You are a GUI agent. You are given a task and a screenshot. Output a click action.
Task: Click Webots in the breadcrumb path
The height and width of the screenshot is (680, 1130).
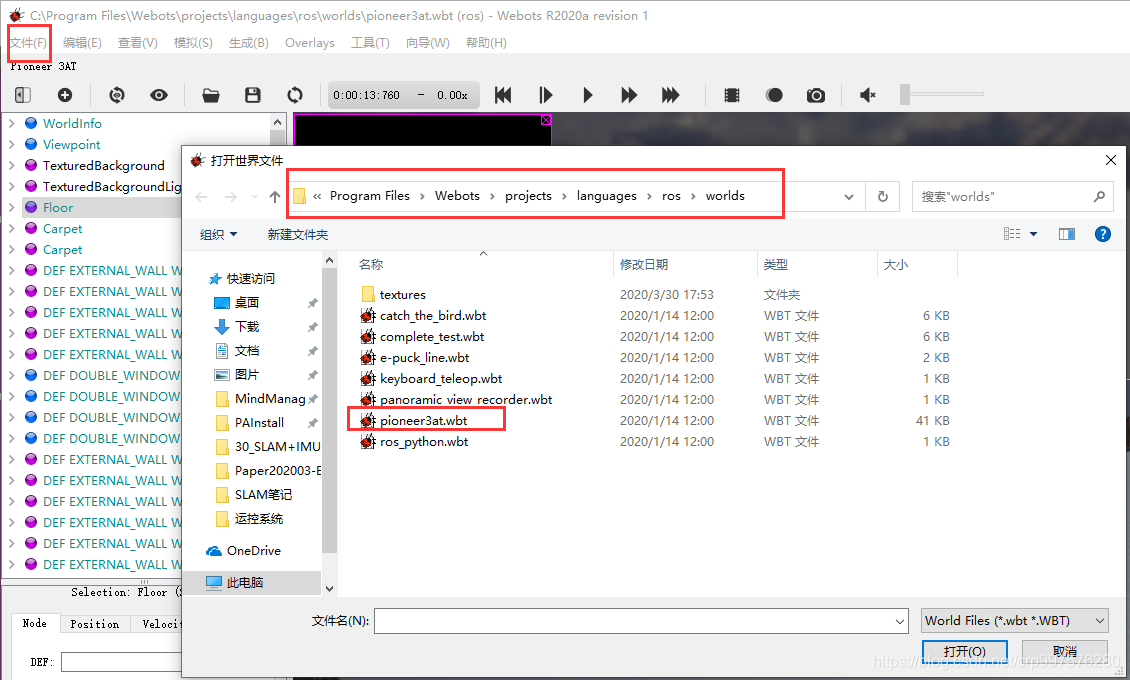click(x=457, y=196)
